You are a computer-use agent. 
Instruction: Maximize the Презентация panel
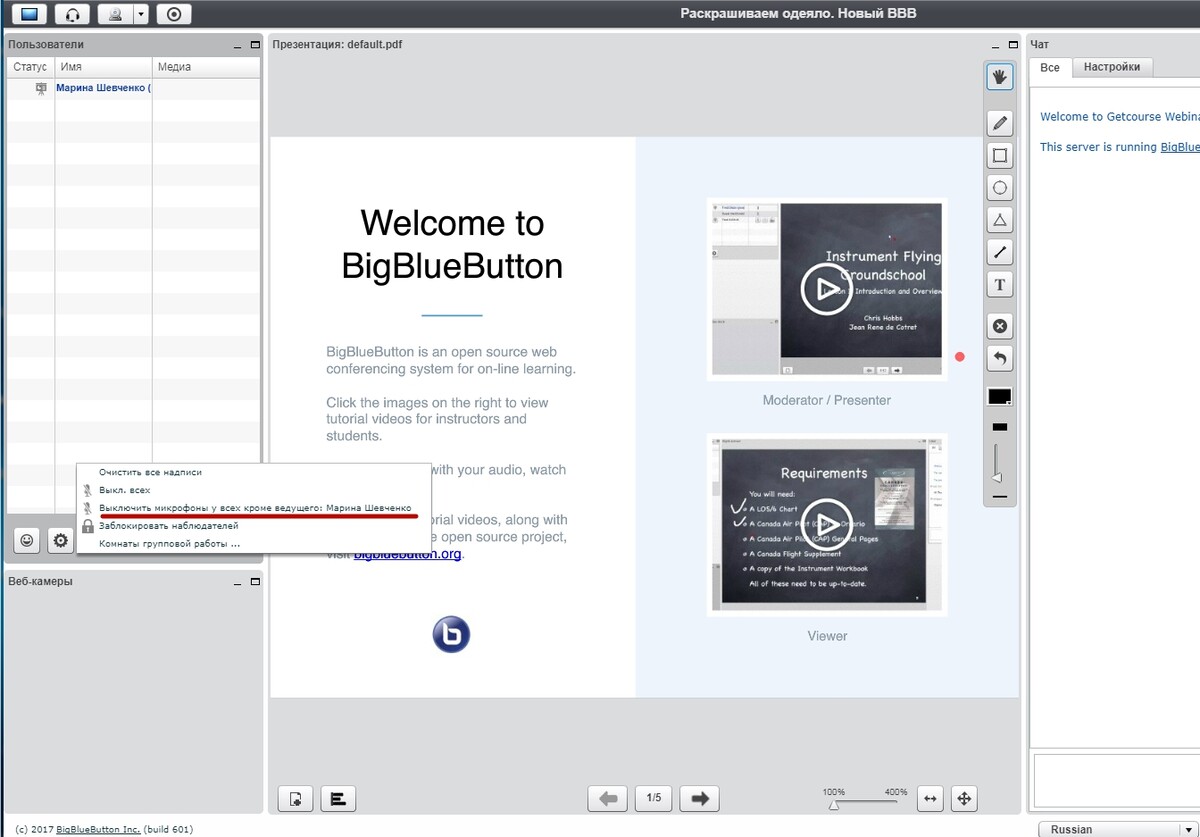point(1011,45)
